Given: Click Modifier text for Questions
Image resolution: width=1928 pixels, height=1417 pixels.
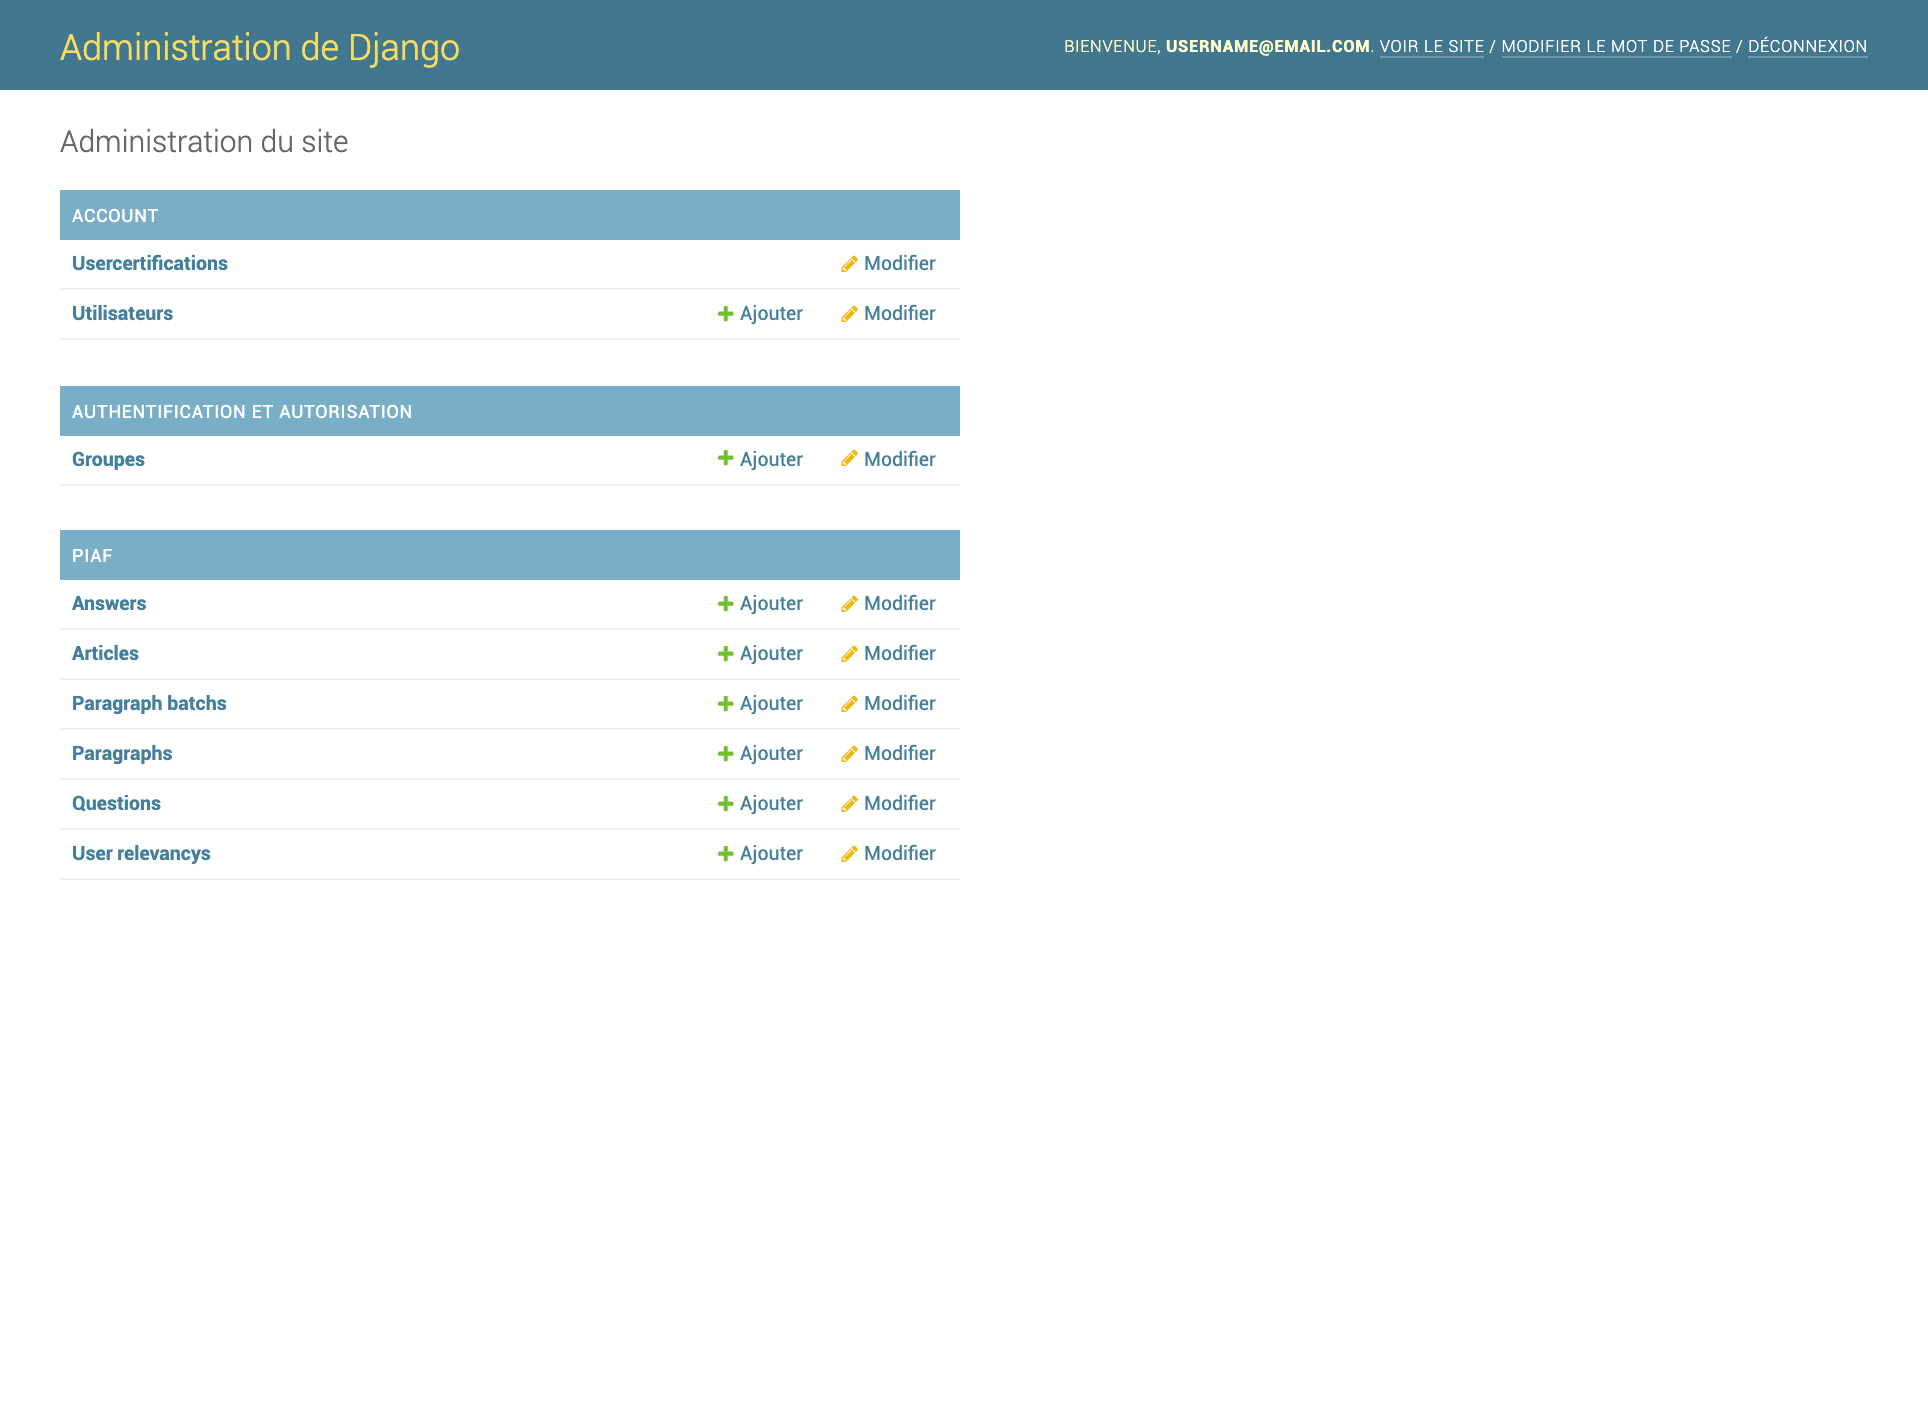Looking at the screenshot, I should (x=900, y=804).
